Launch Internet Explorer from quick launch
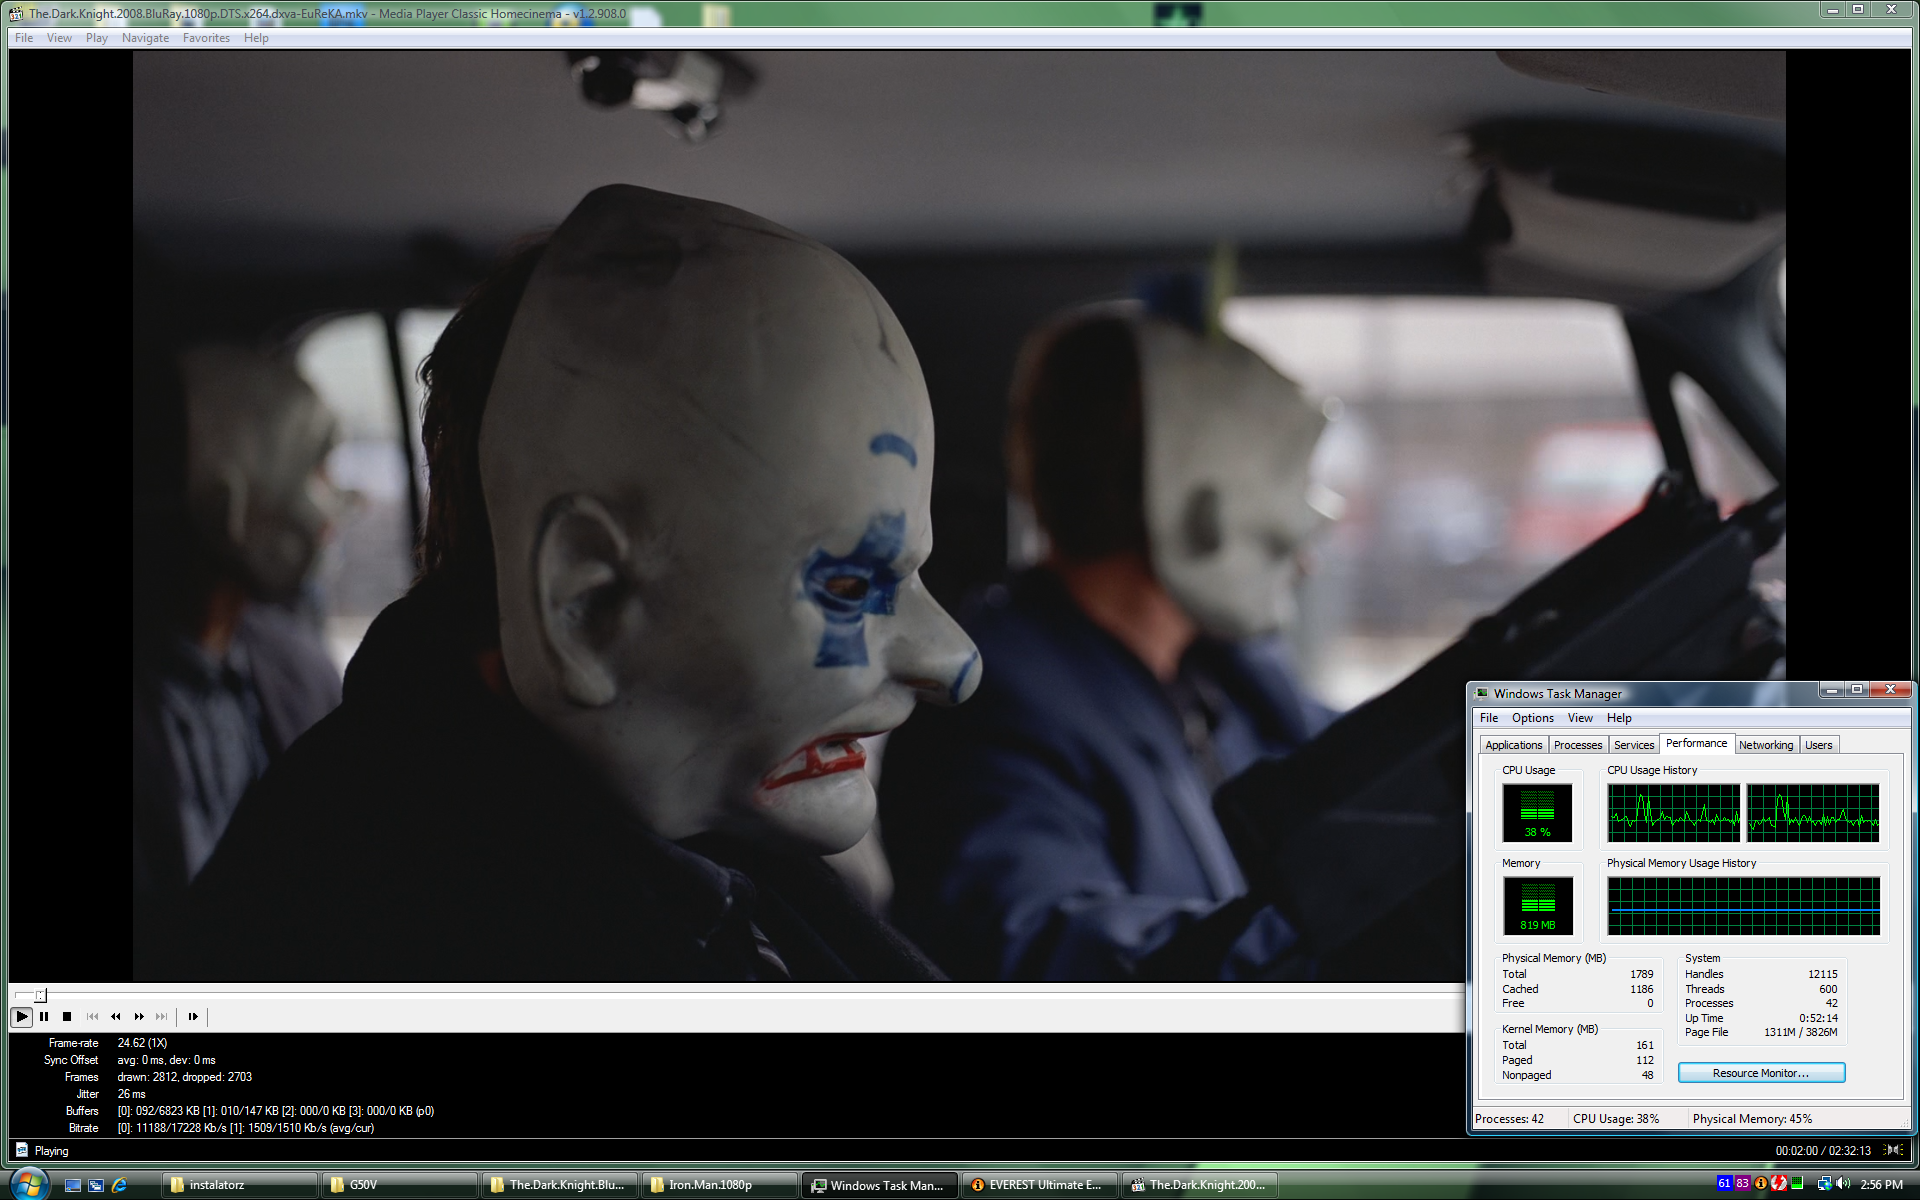This screenshot has width=1920, height=1200. tap(119, 1185)
